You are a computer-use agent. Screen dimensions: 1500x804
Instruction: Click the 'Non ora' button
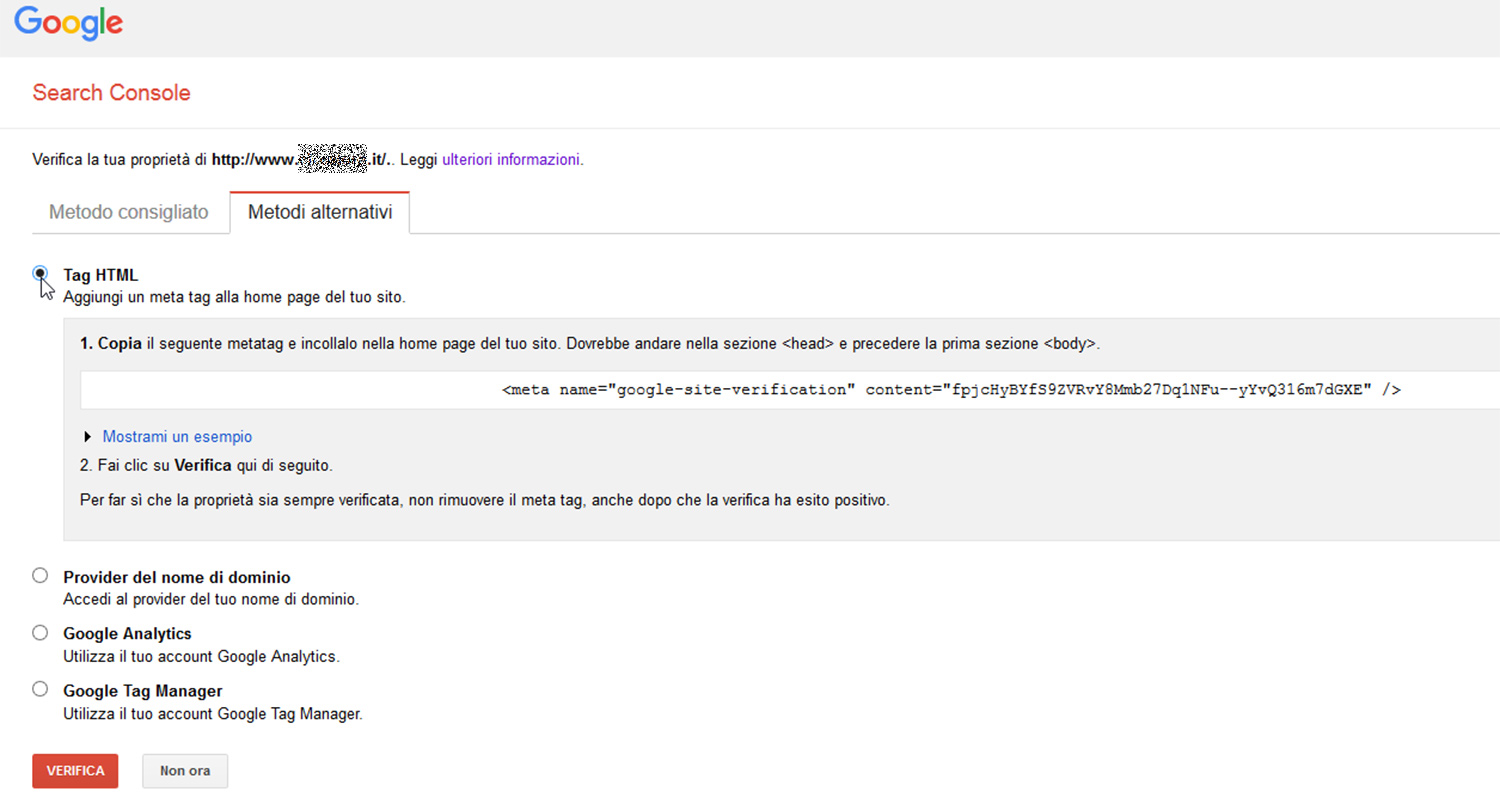pyautogui.click(x=185, y=771)
